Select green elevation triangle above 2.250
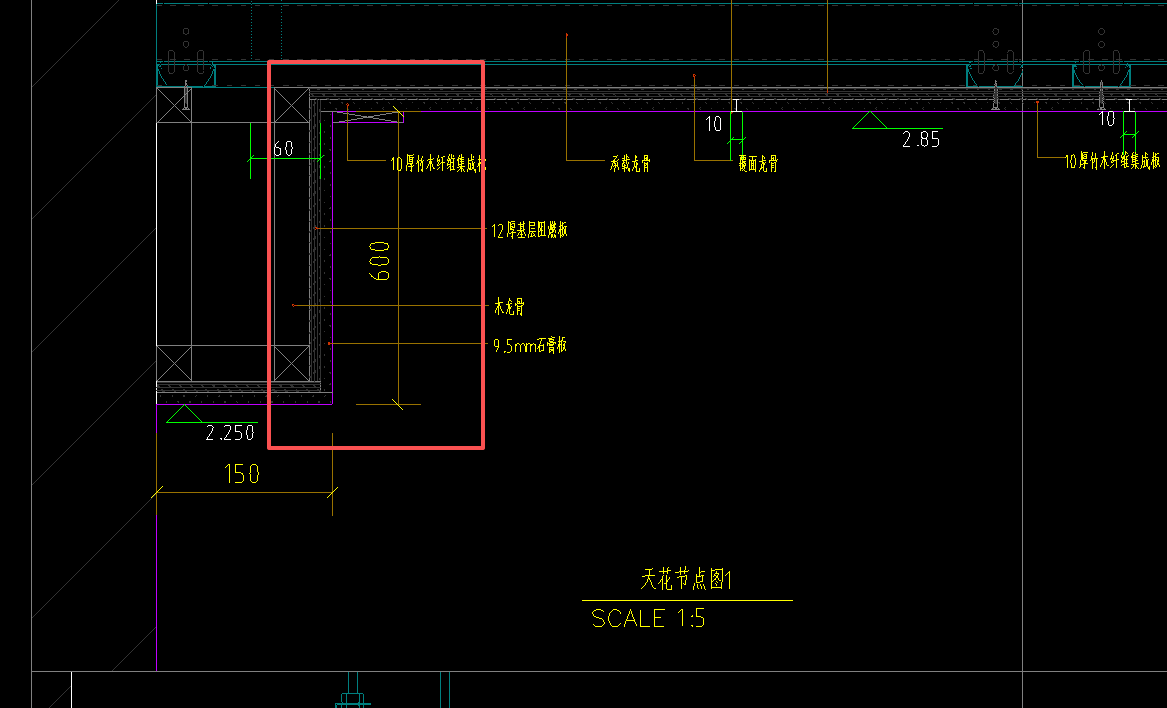Screen dimensions: 1167x708 (184, 413)
